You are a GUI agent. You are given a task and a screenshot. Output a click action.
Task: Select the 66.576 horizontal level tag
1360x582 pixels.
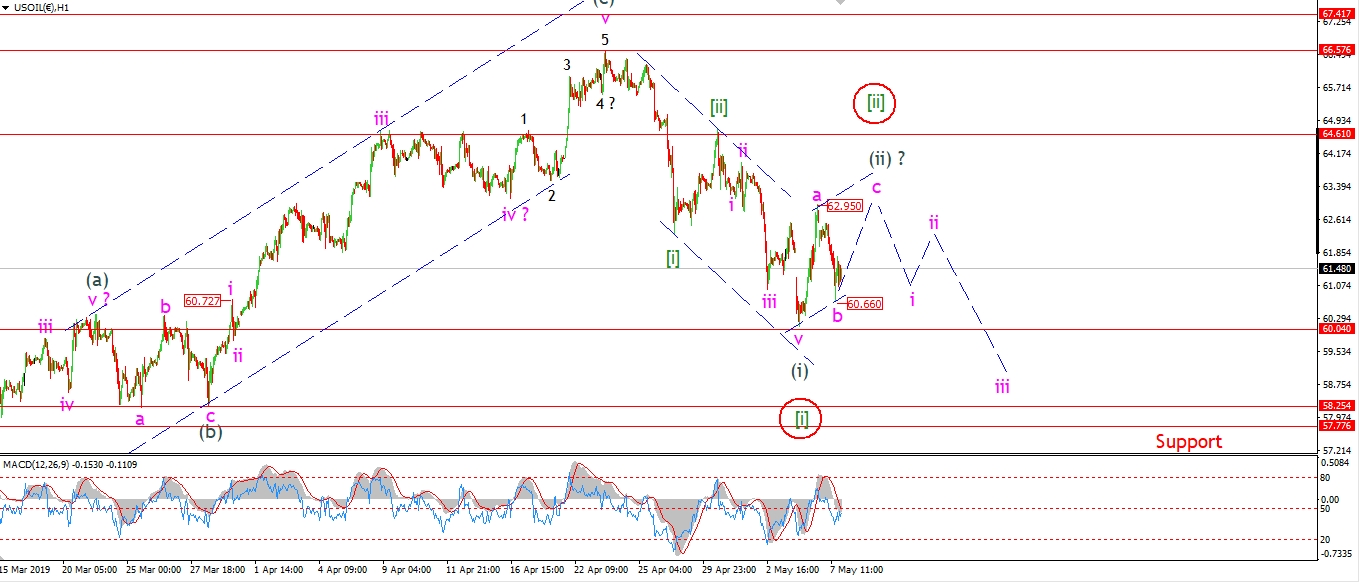1336,48
